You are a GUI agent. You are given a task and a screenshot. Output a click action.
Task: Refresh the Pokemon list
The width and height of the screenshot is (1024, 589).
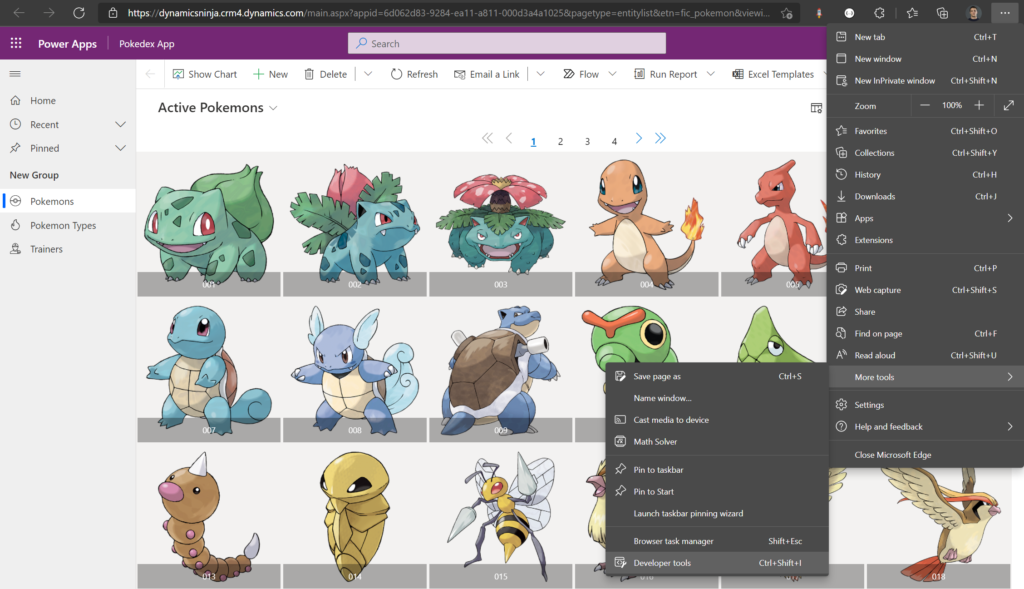point(414,74)
